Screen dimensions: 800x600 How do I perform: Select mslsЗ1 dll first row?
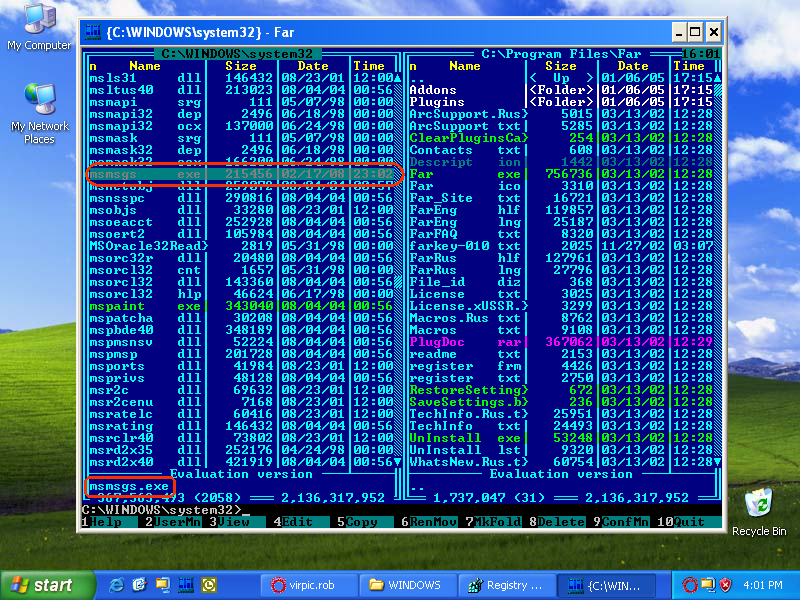pyautogui.click(x=241, y=78)
